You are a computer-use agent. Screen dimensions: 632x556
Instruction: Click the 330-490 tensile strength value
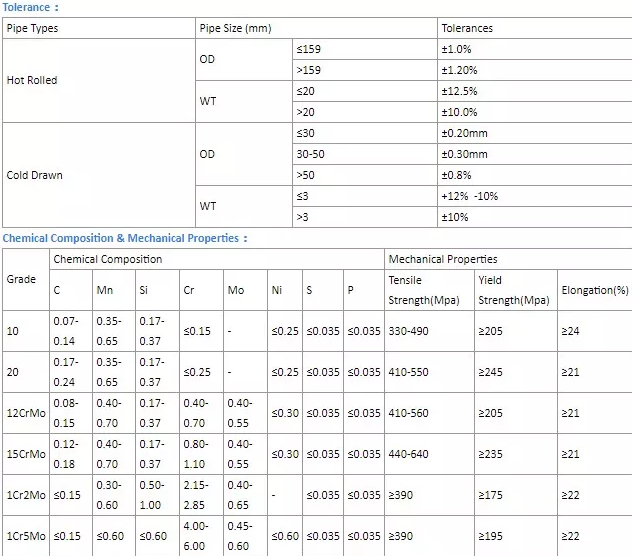pyautogui.click(x=408, y=331)
